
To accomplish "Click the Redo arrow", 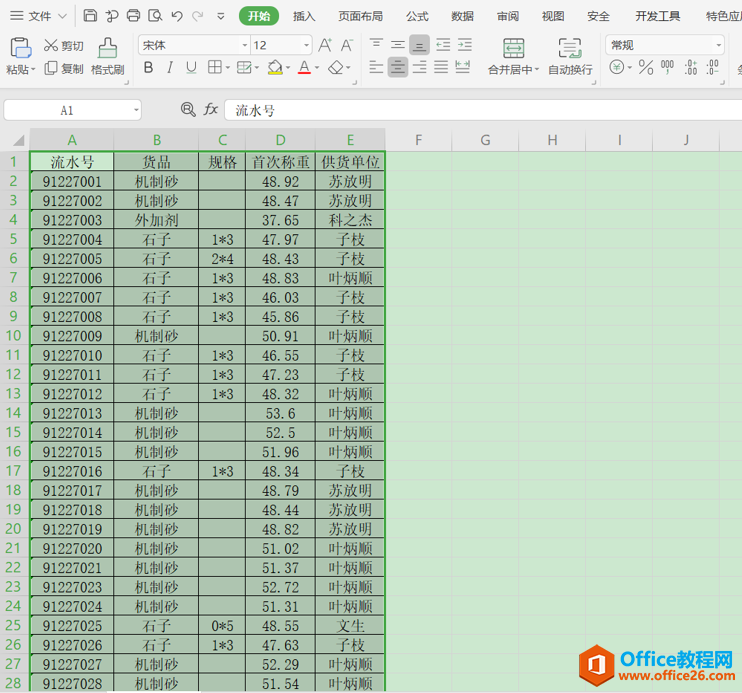I will (x=198, y=16).
